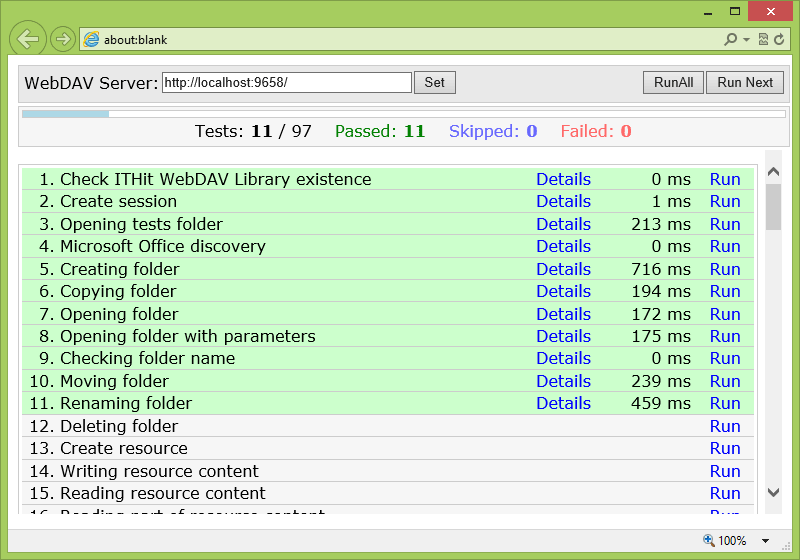The image size is (800, 560).
Task: Open Details for Checking folder name
Action: click(x=563, y=359)
